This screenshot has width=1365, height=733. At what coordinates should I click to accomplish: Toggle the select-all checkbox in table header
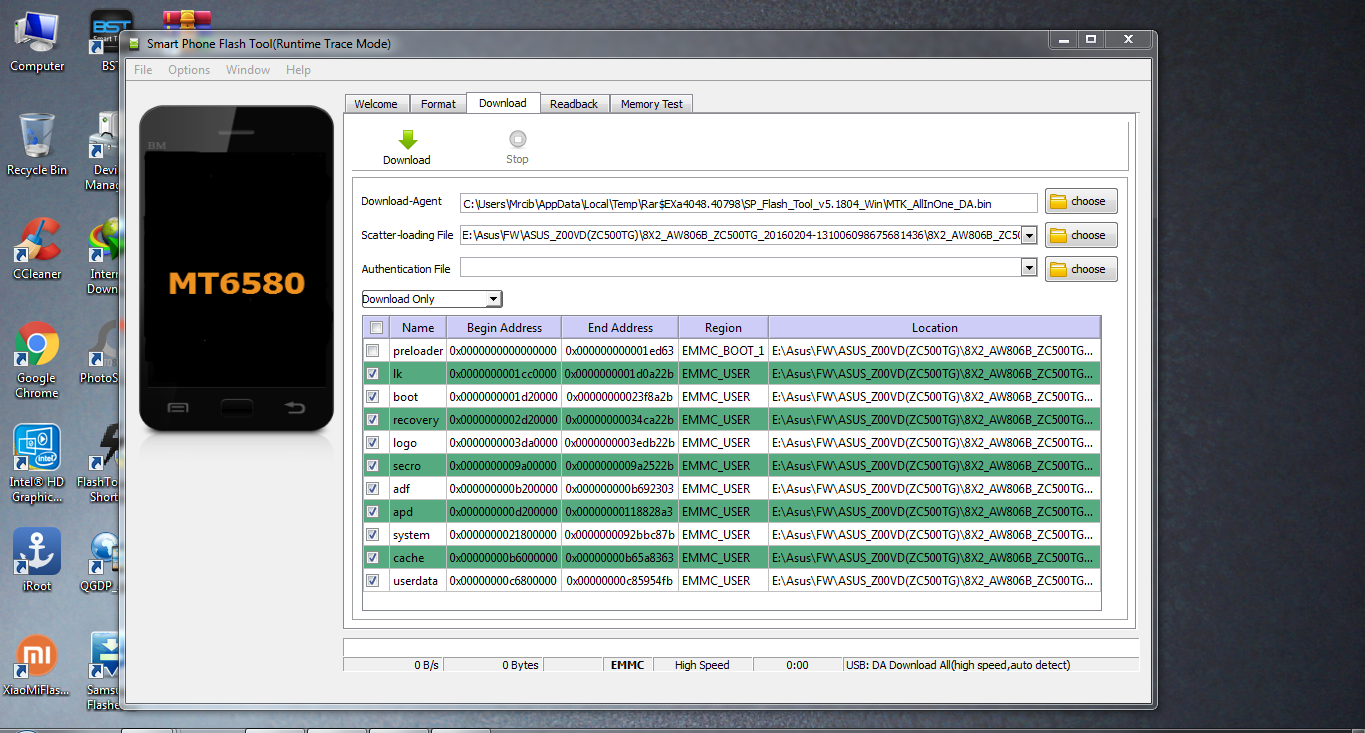pos(376,328)
